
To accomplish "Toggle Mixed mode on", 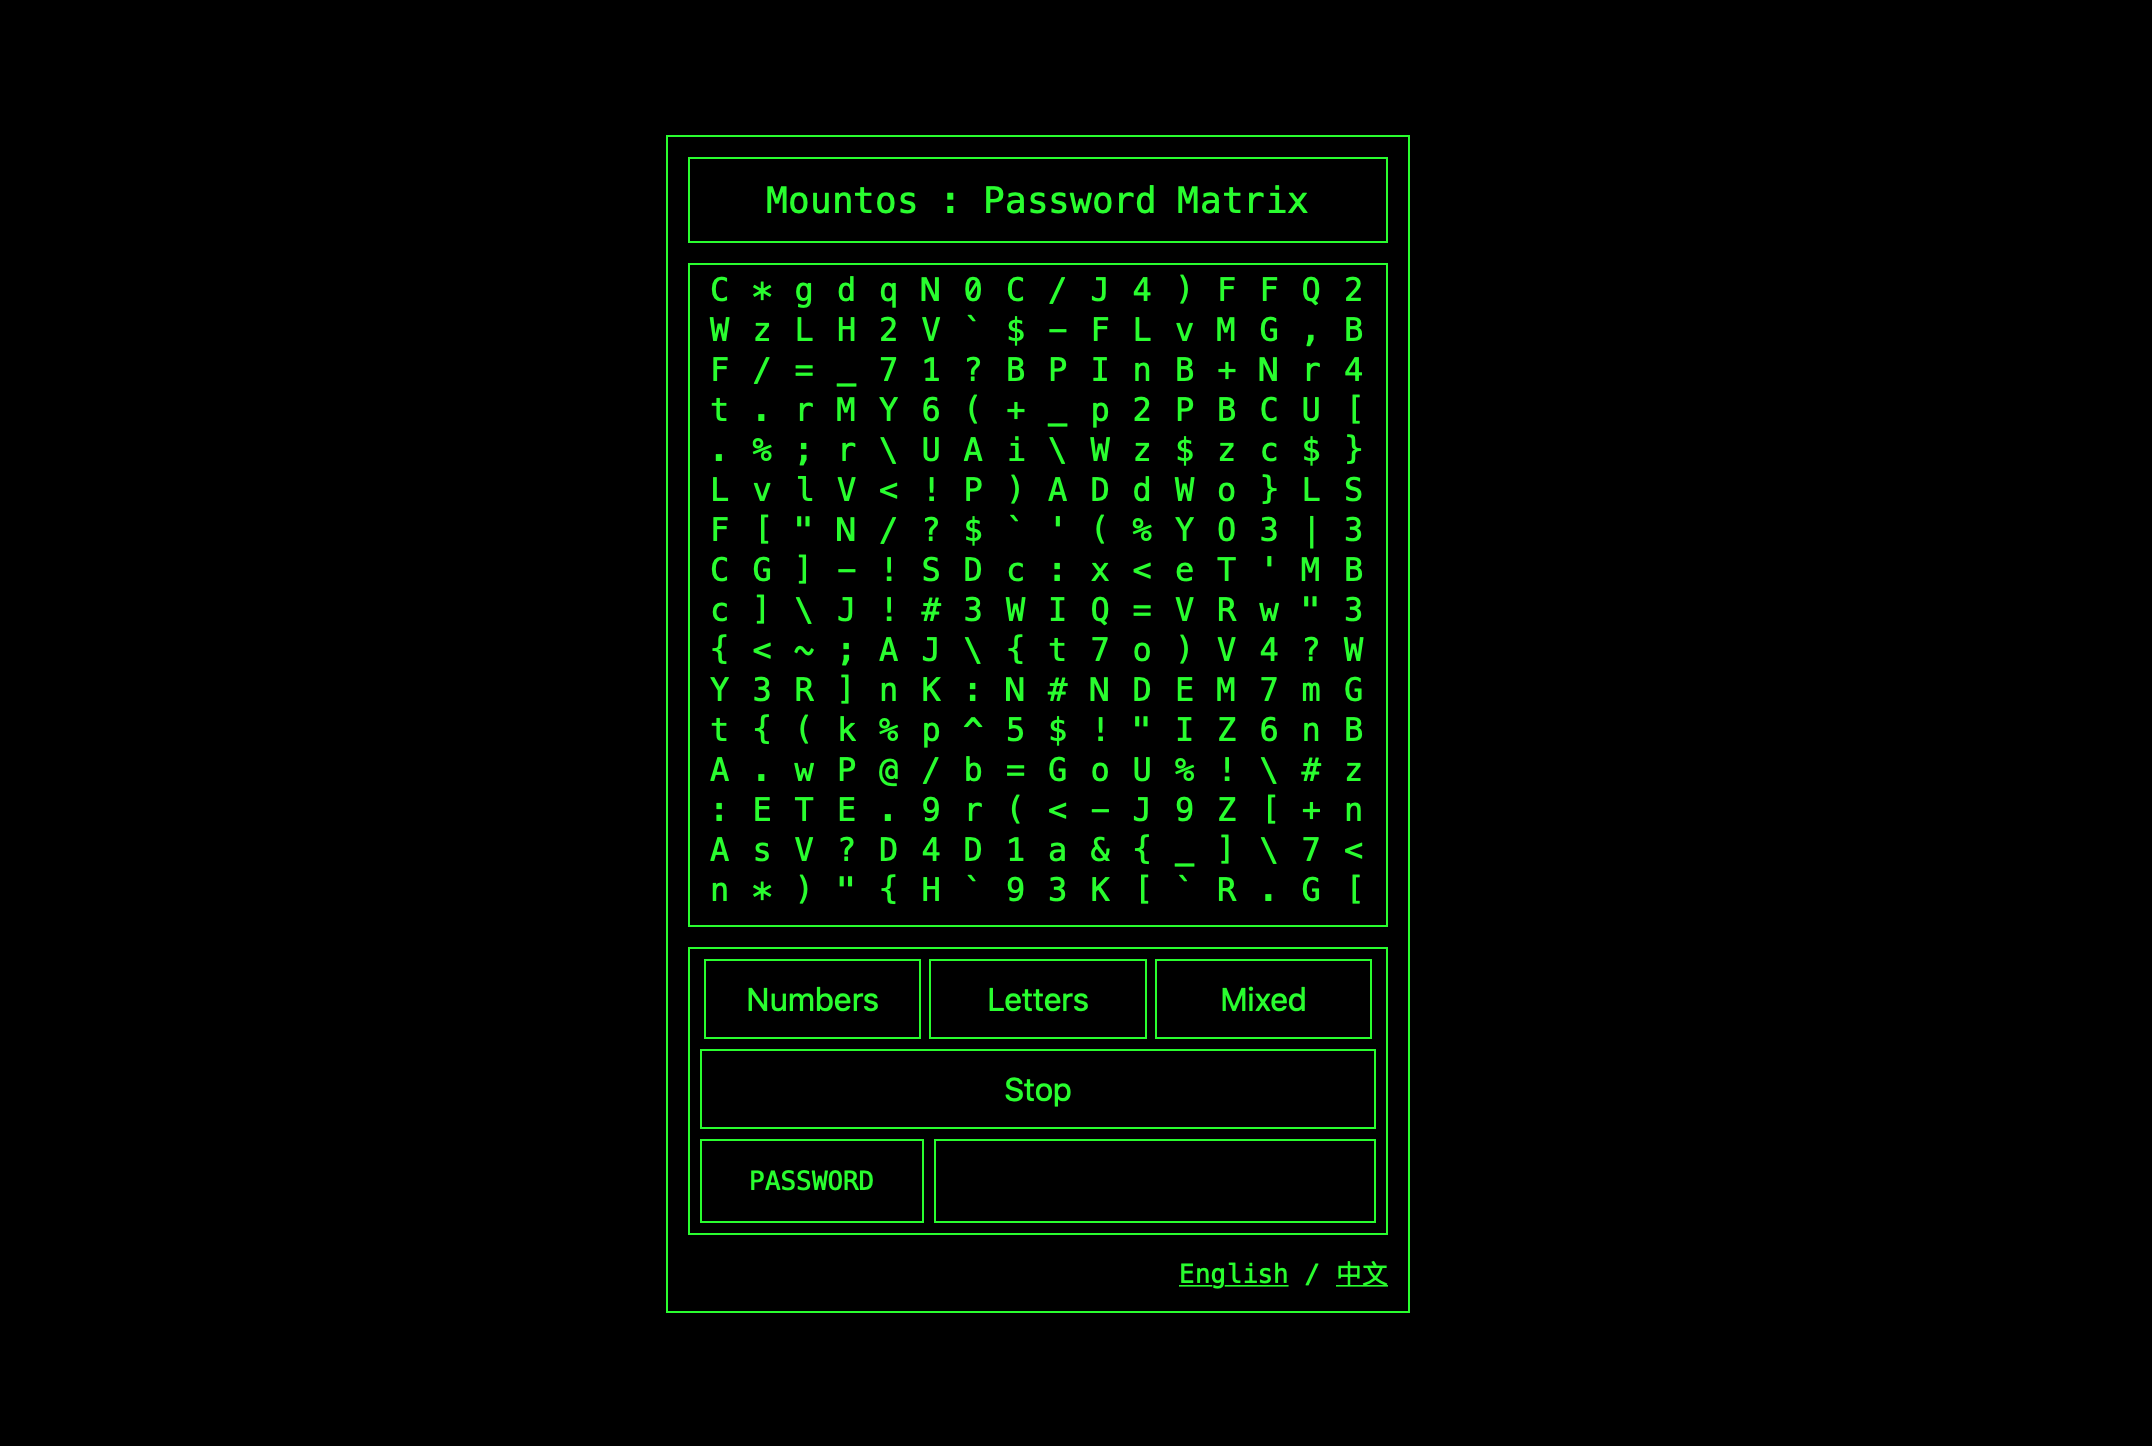I will (1262, 997).
